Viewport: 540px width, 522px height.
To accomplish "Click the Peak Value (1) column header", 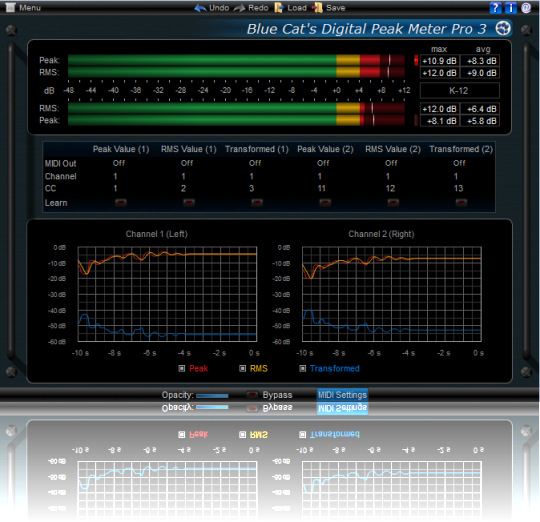I will (x=121, y=149).
